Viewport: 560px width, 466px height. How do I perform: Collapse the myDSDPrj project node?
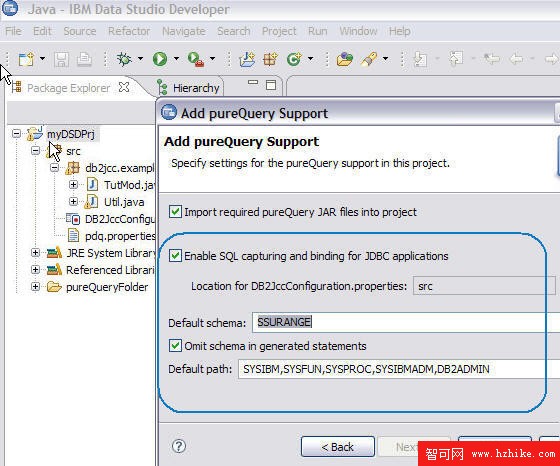click(16, 134)
